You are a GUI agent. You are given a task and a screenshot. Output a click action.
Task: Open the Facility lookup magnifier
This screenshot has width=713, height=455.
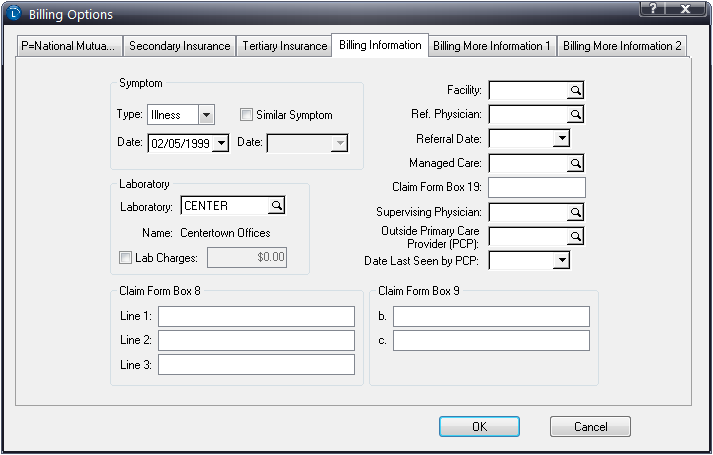[x=575, y=90]
